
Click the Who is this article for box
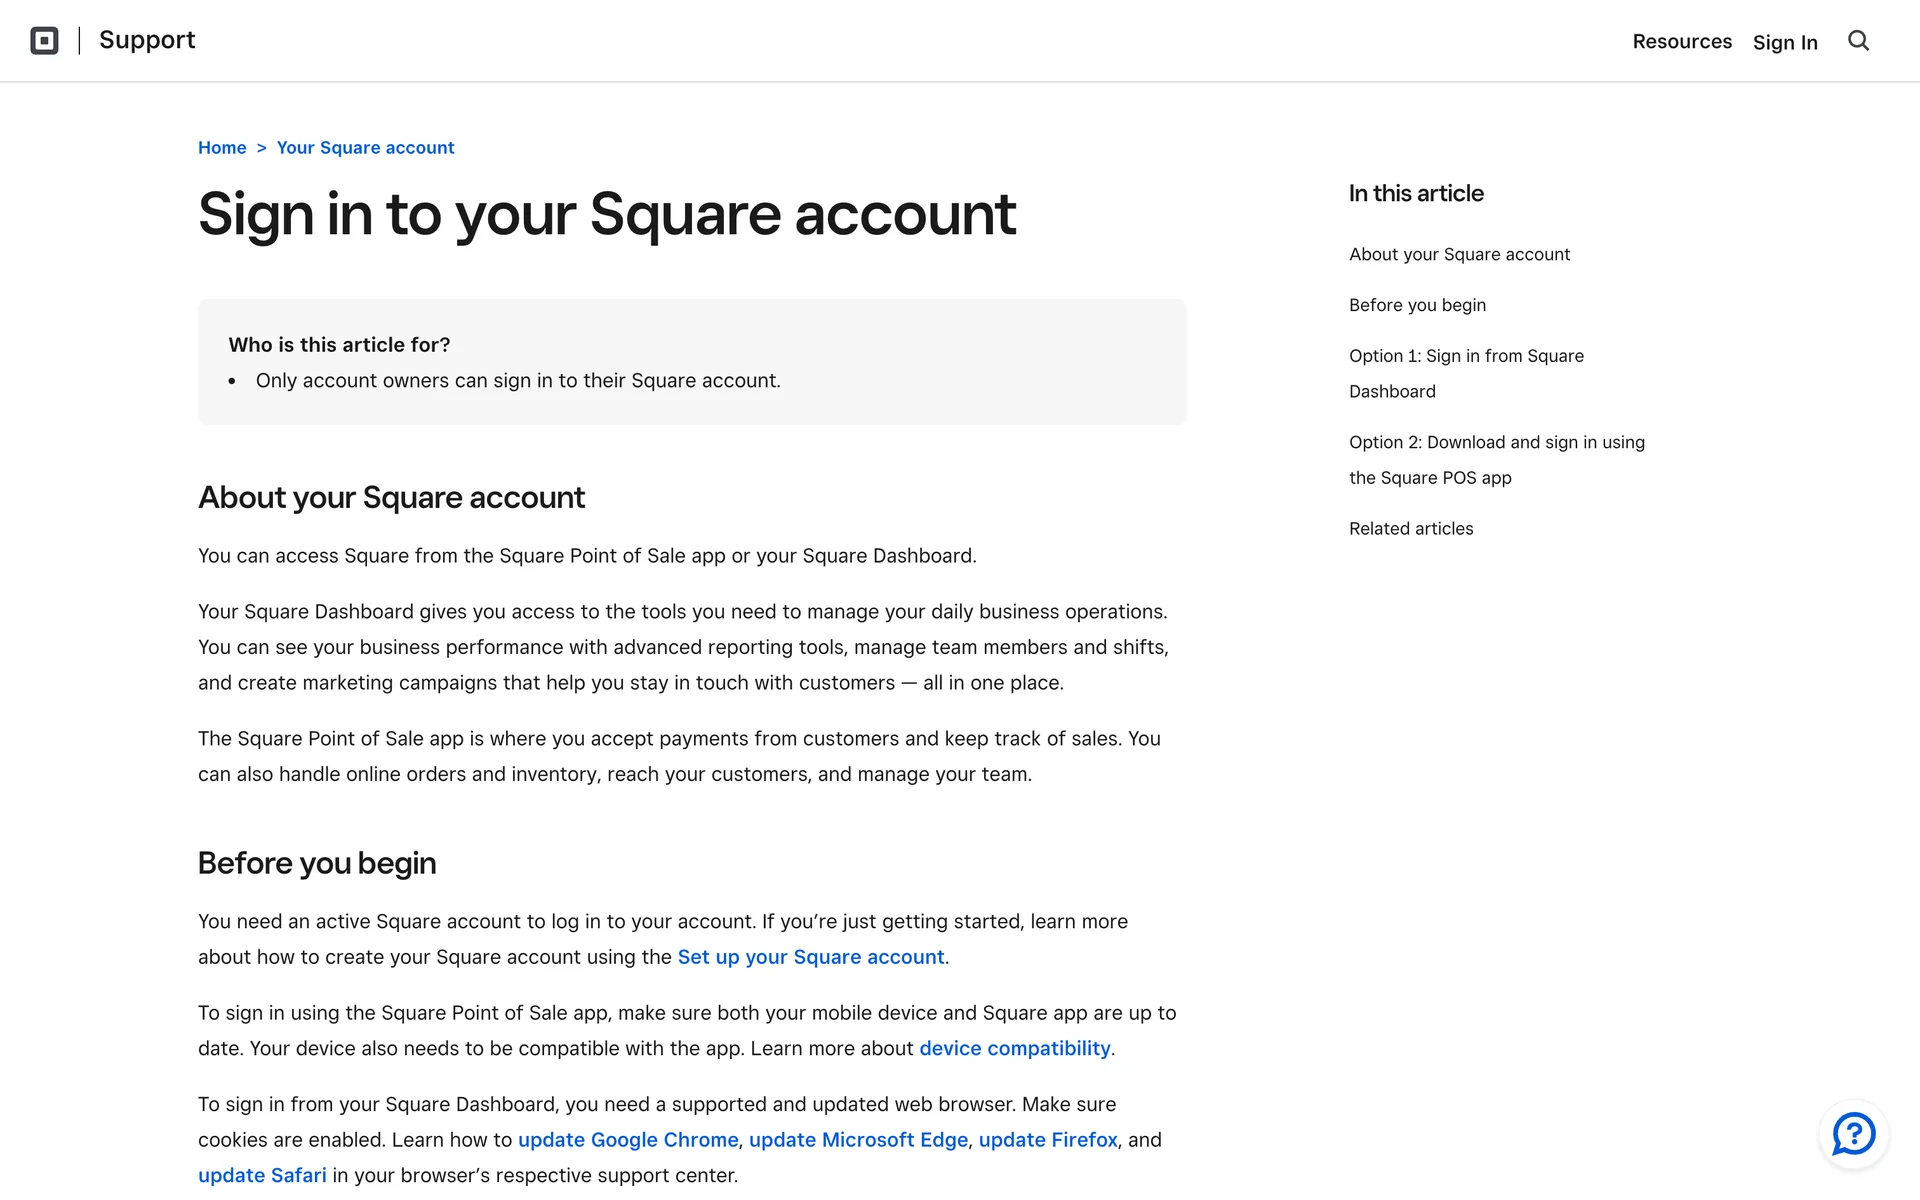(x=691, y=362)
